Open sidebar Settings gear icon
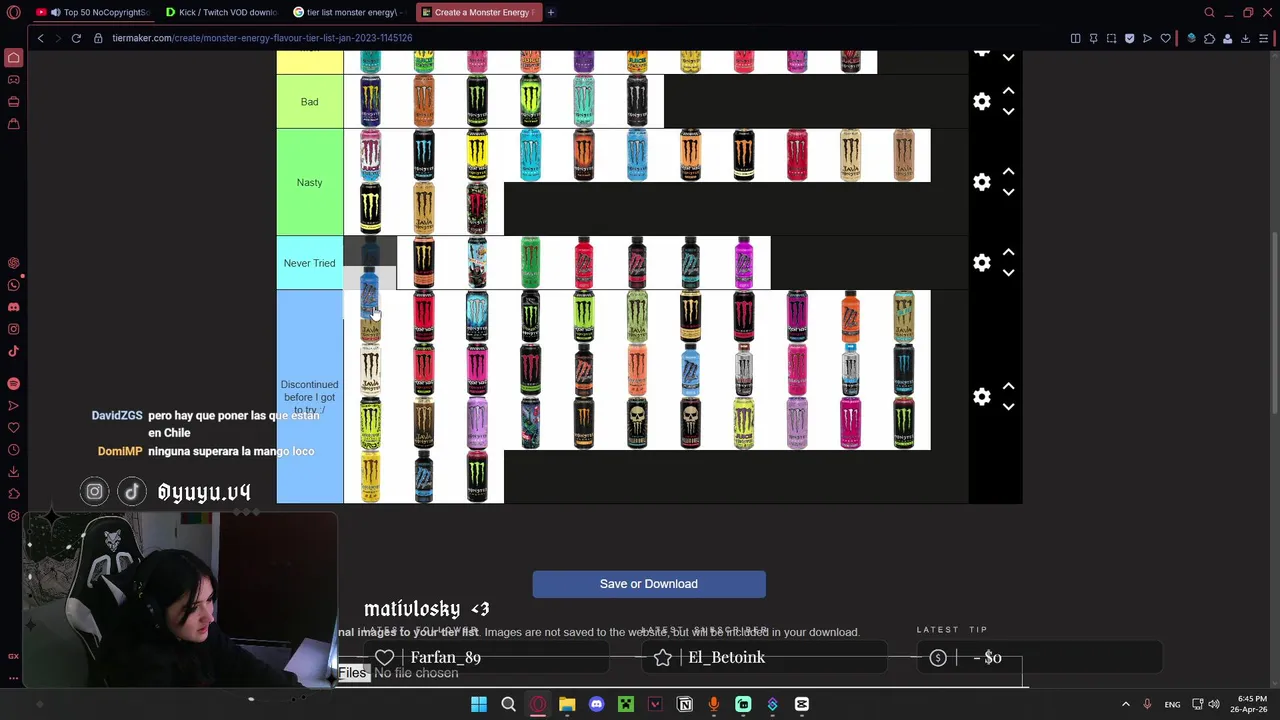The image size is (1280, 720). 13,515
